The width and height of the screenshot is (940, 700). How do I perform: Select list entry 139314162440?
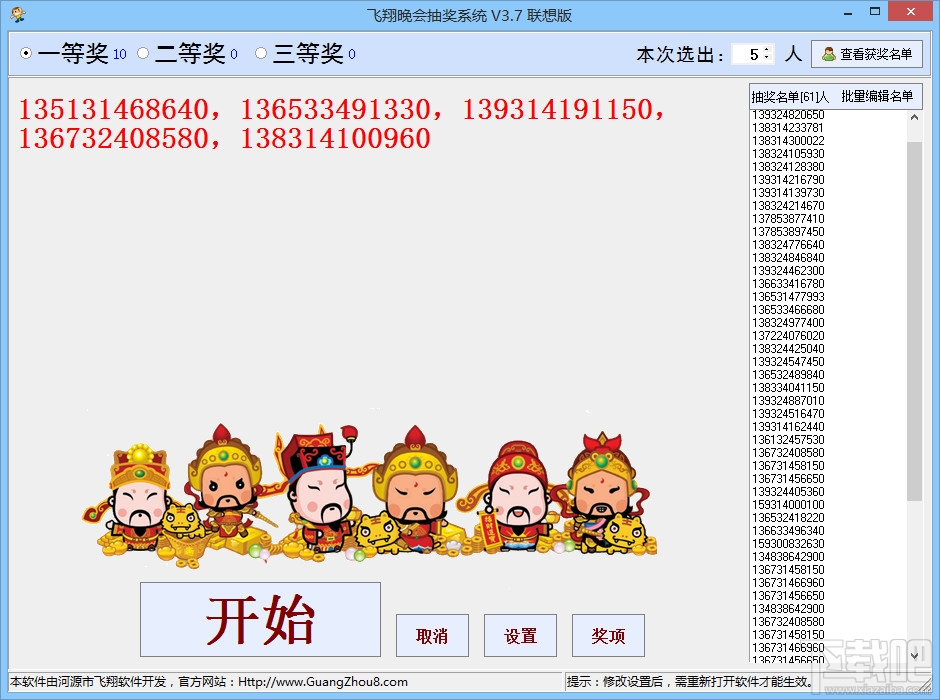[788, 427]
